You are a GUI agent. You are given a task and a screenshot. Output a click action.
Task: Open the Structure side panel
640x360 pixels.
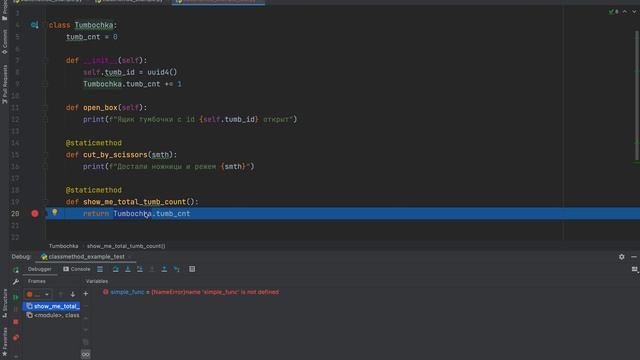(4, 304)
